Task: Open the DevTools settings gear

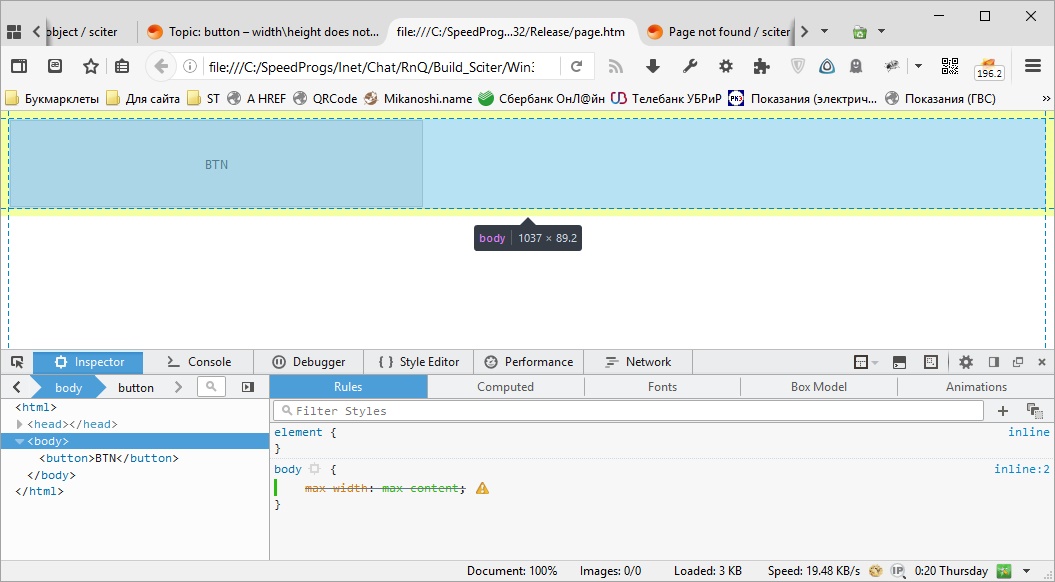Action: tap(966, 361)
